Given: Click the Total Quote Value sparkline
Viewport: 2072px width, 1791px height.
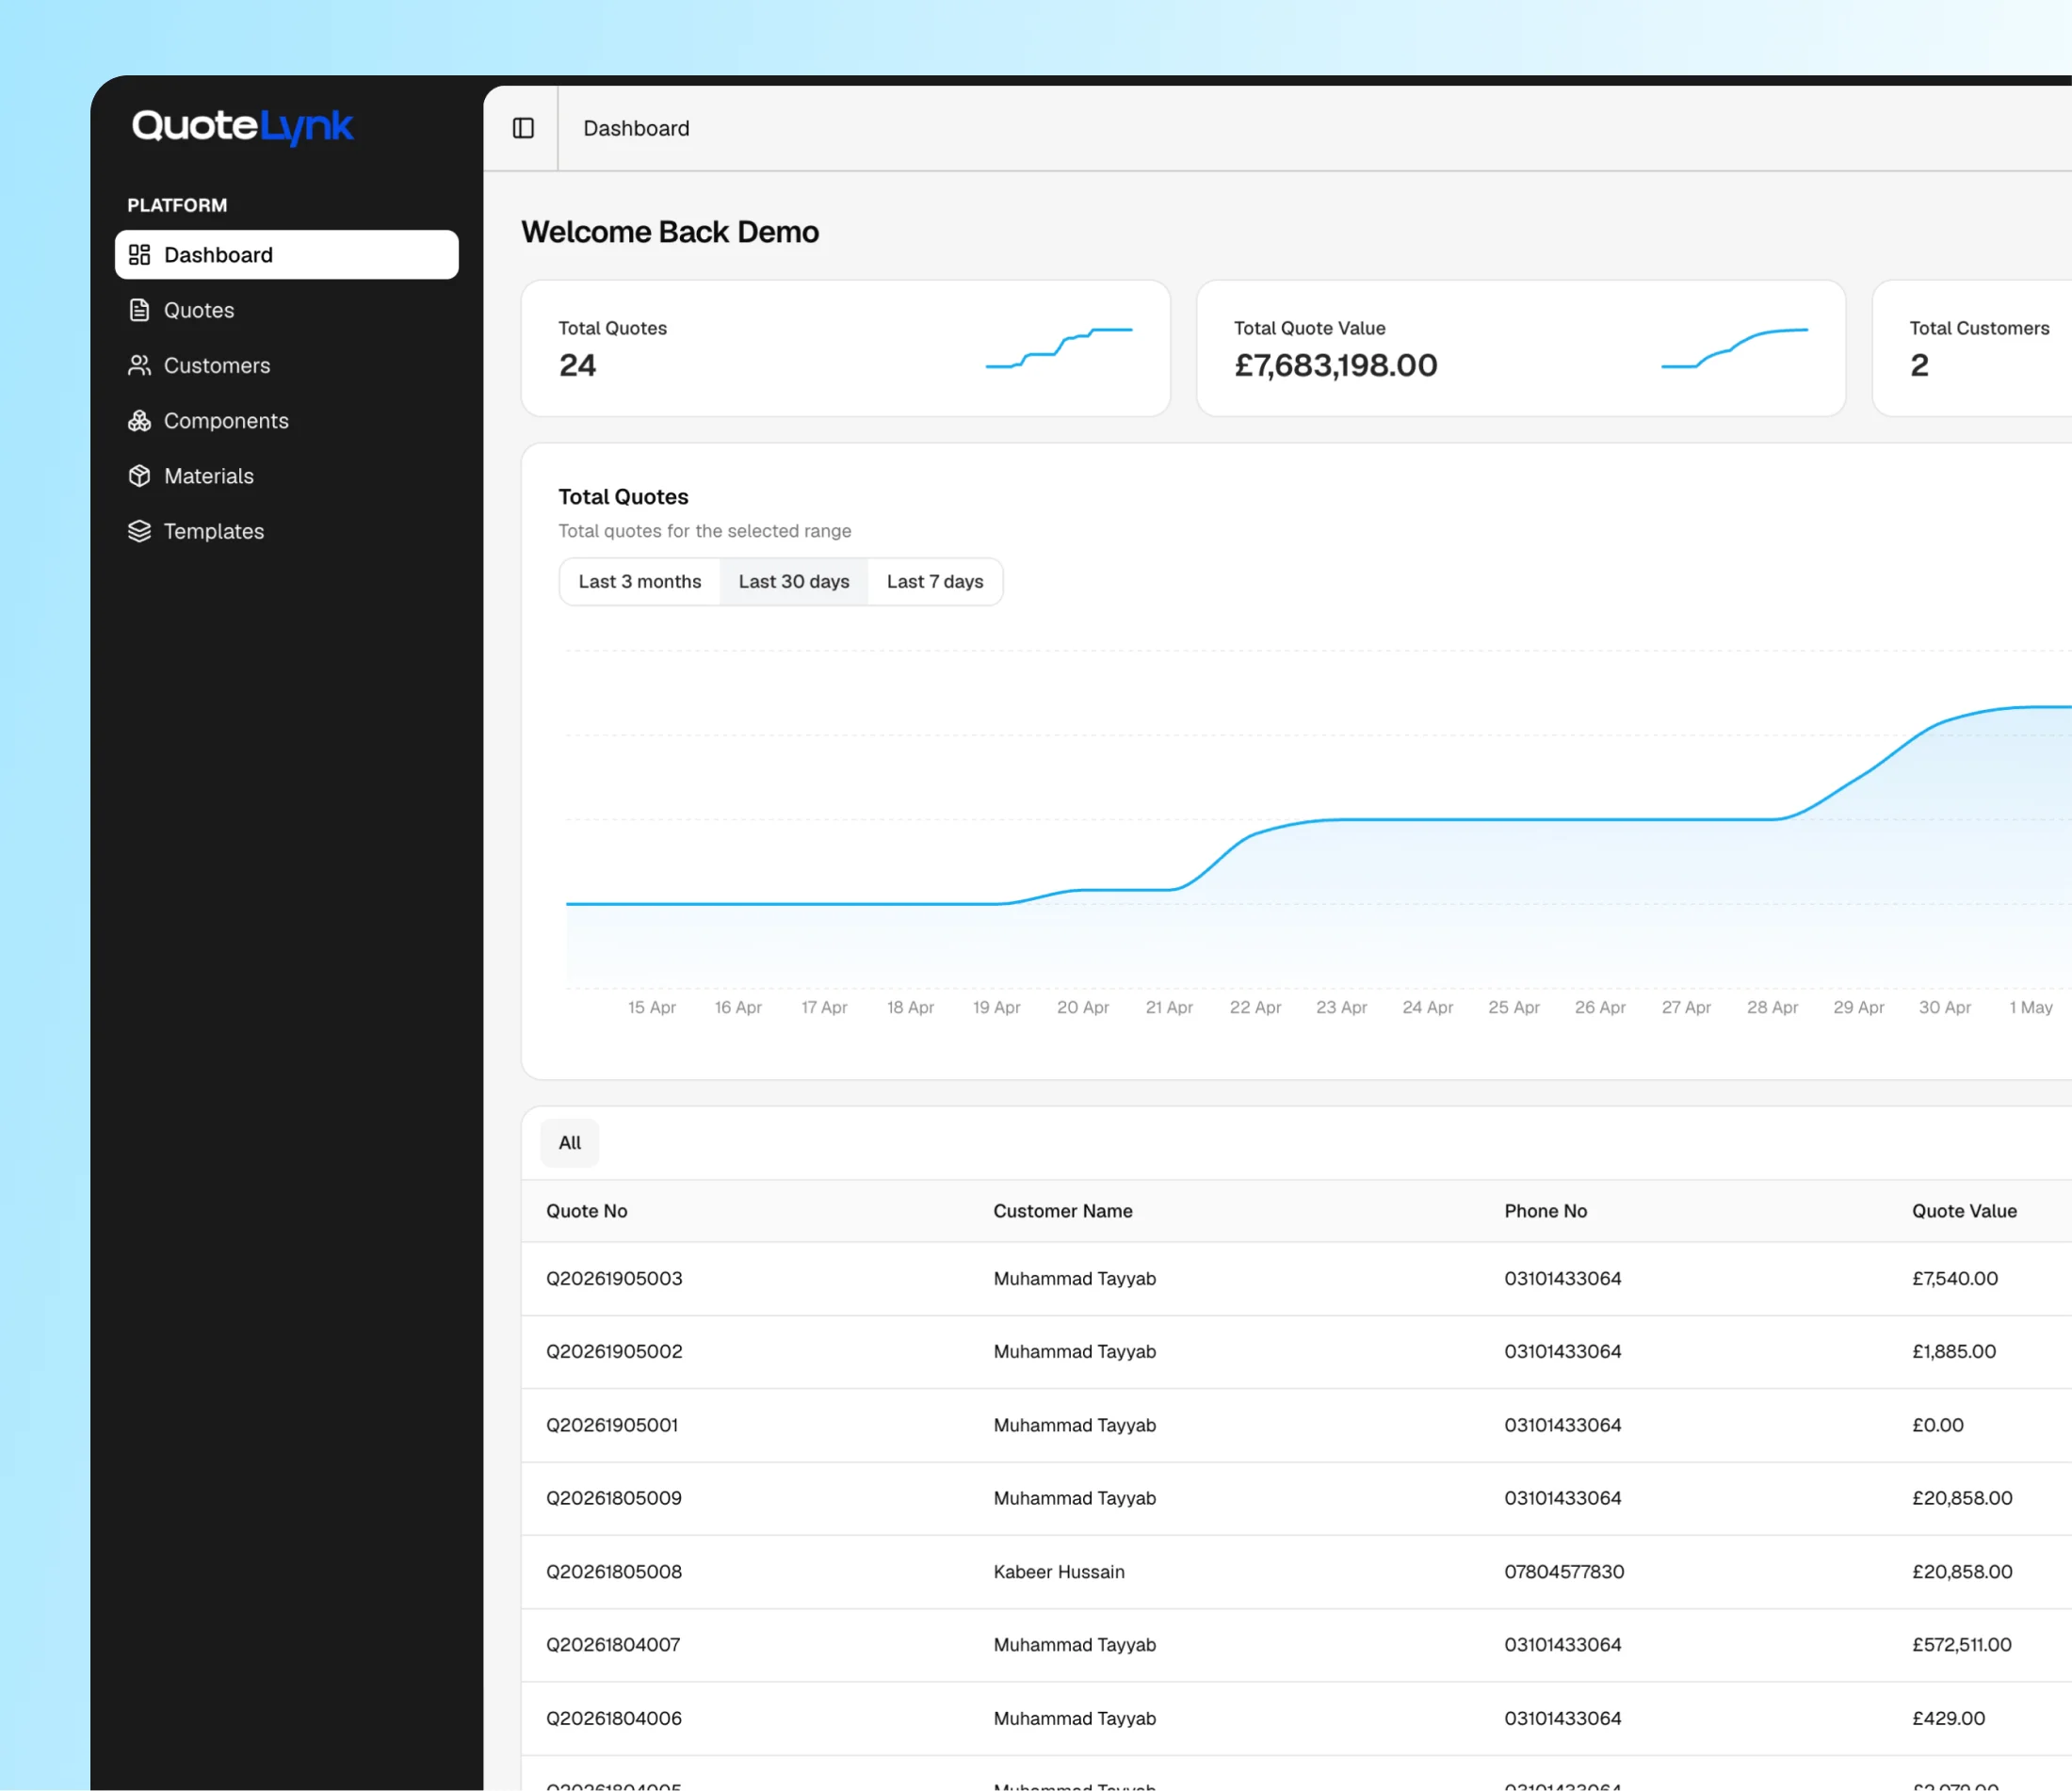Looking at the screenshot, I should pos(1735,348).
